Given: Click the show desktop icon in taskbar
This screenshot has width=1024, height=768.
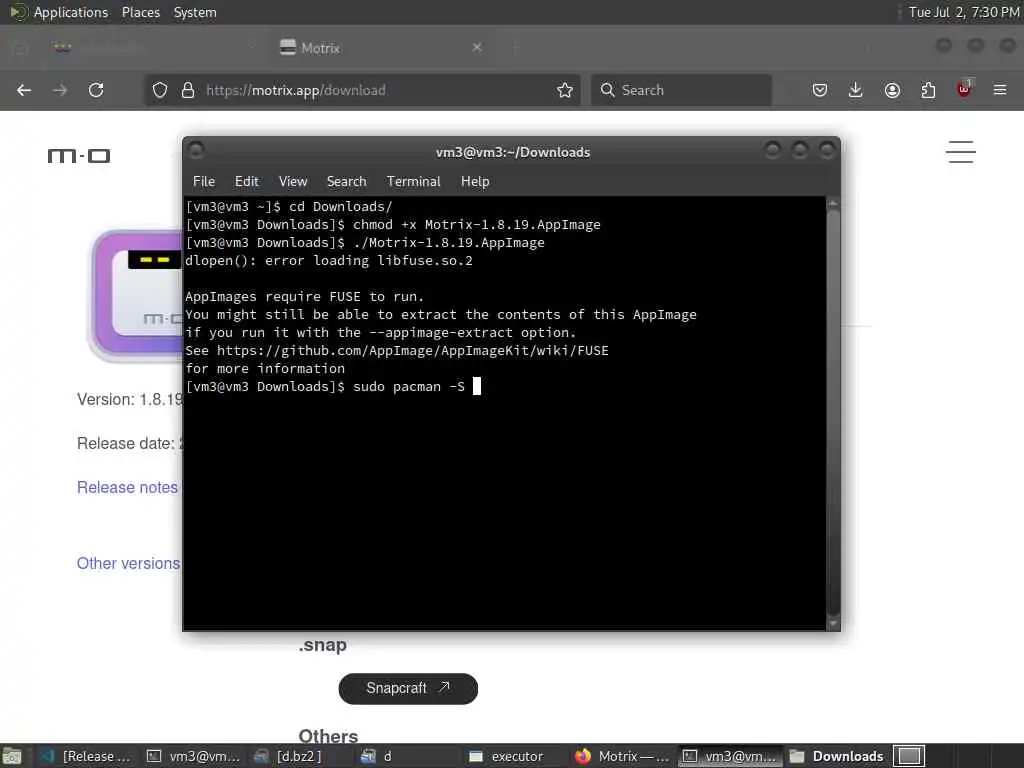Looking at the screenshot, I should point(12,756).
